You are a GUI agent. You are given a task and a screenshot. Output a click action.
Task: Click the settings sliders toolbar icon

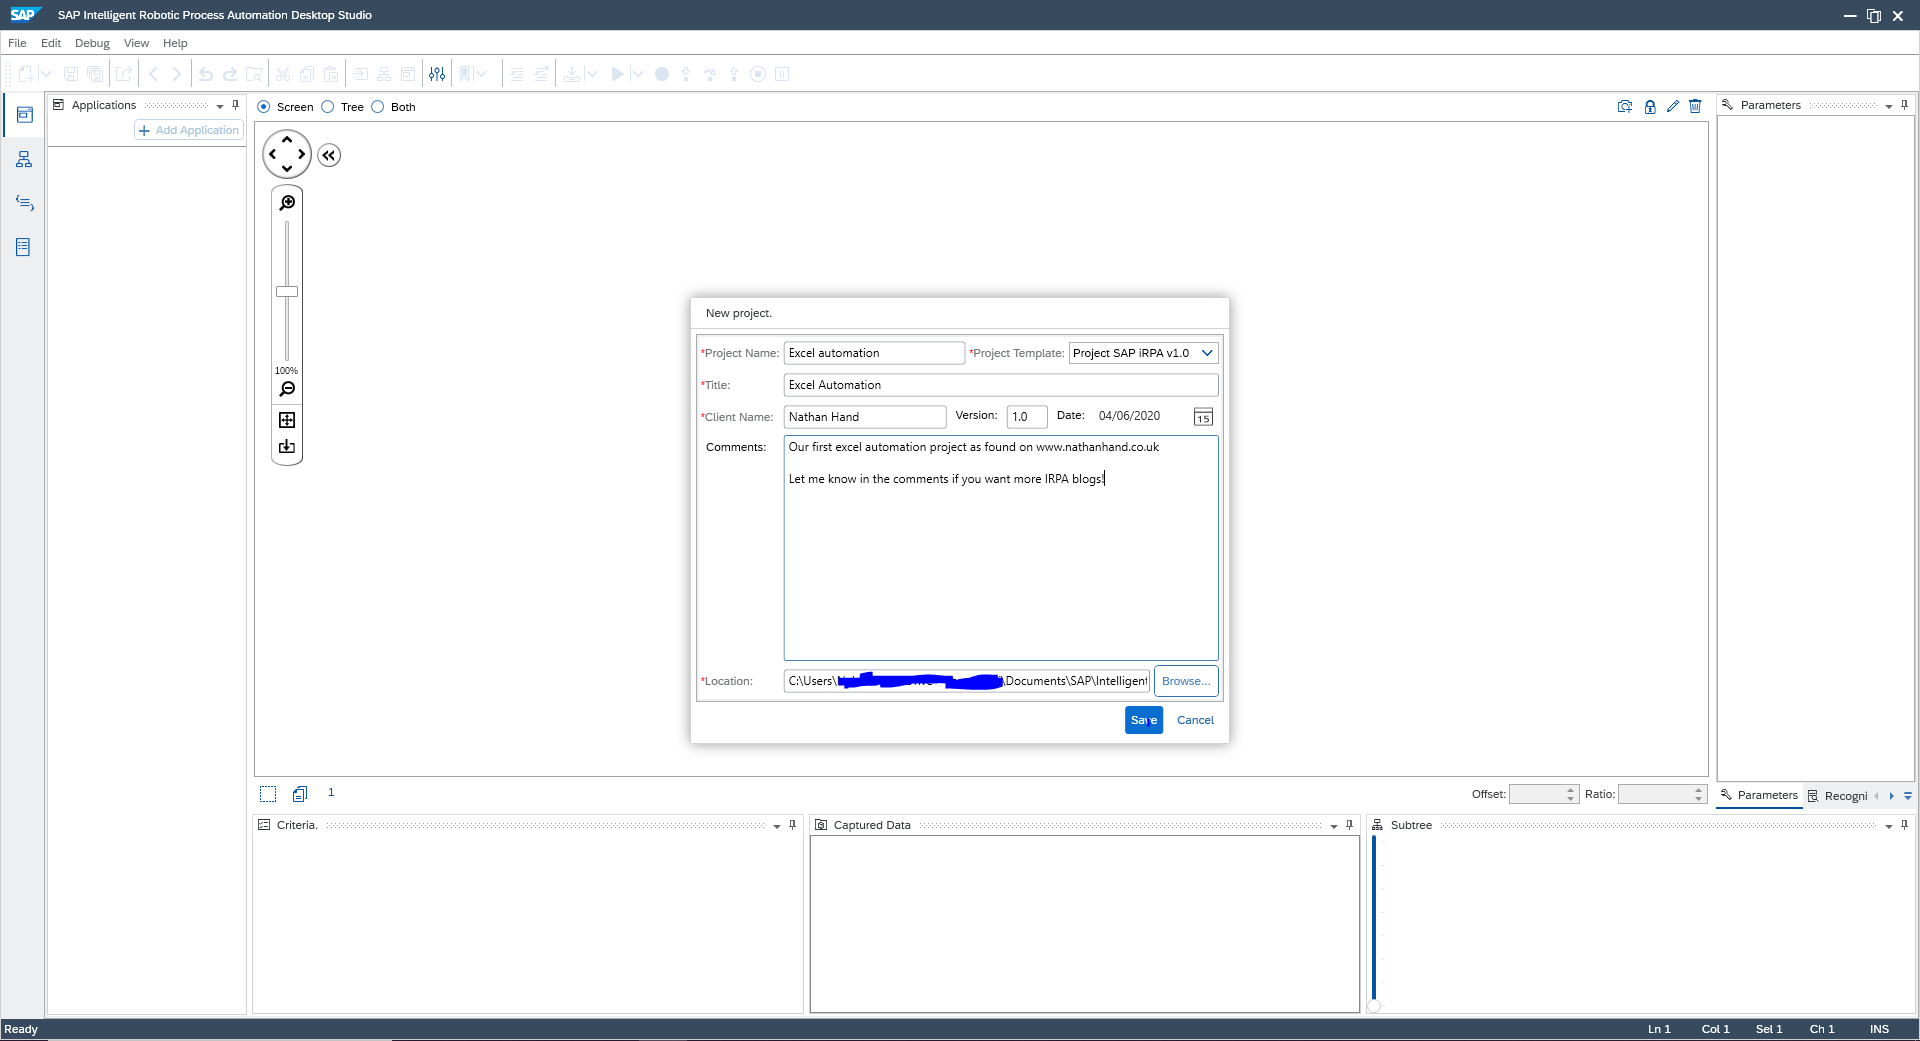(x=437, y=74)
